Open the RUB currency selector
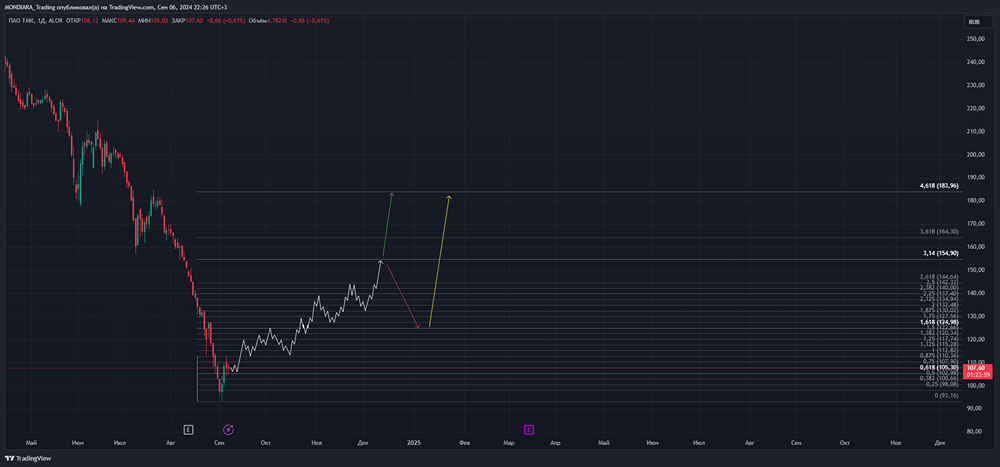Viewport: 1000px width, 467px height. (x=974, y=22)
